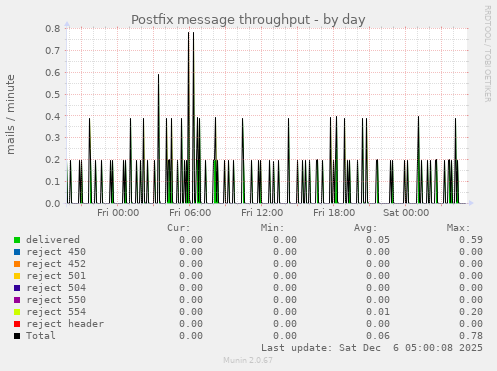Click the 'Min:' column header

coord(272,228)
